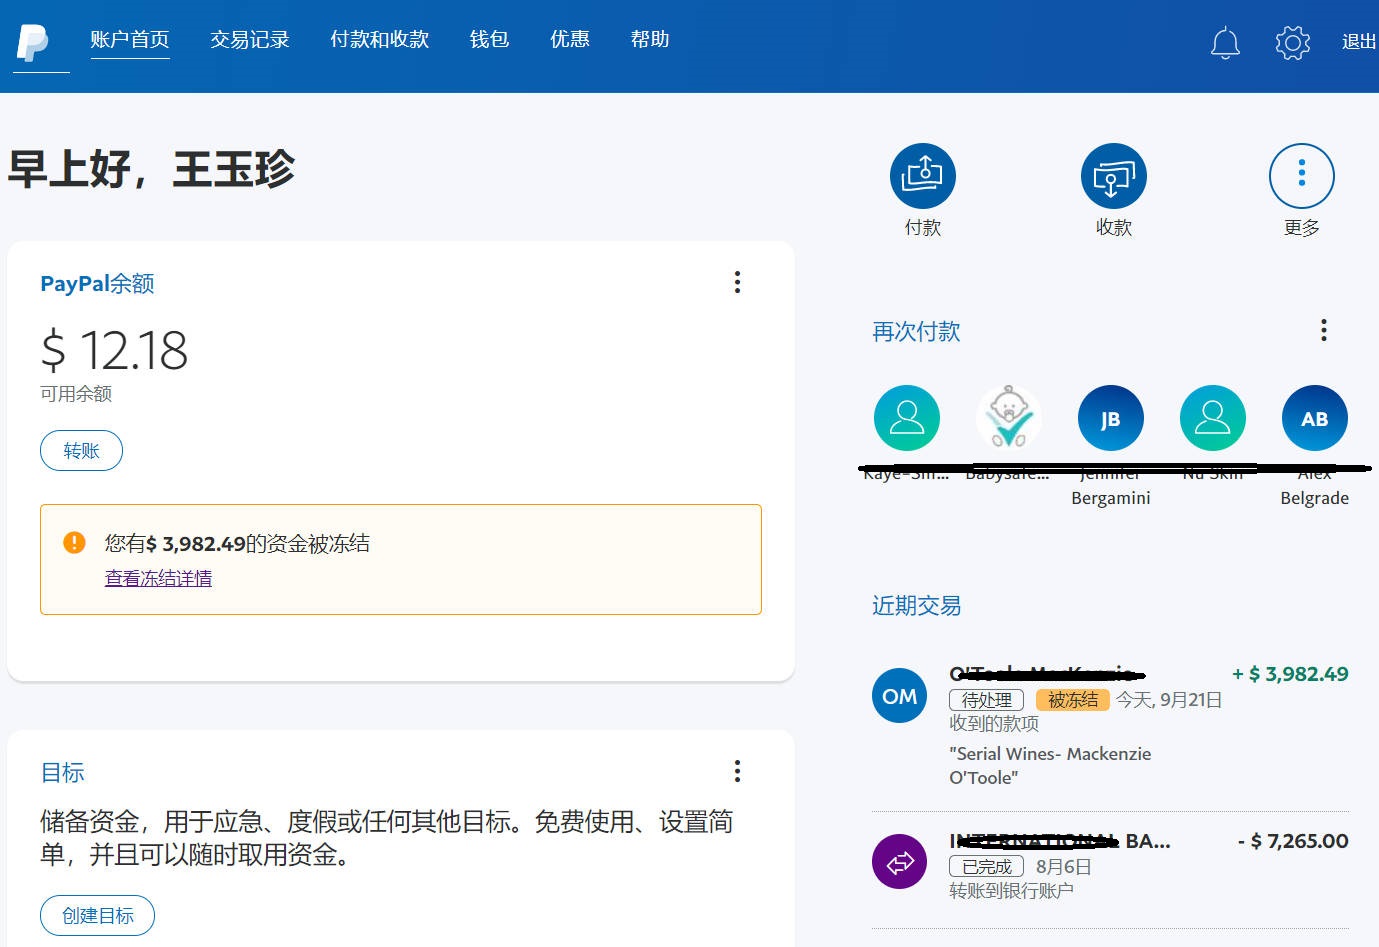Open the 钱包 tab
1379x947 pixels.
[490, 39]
